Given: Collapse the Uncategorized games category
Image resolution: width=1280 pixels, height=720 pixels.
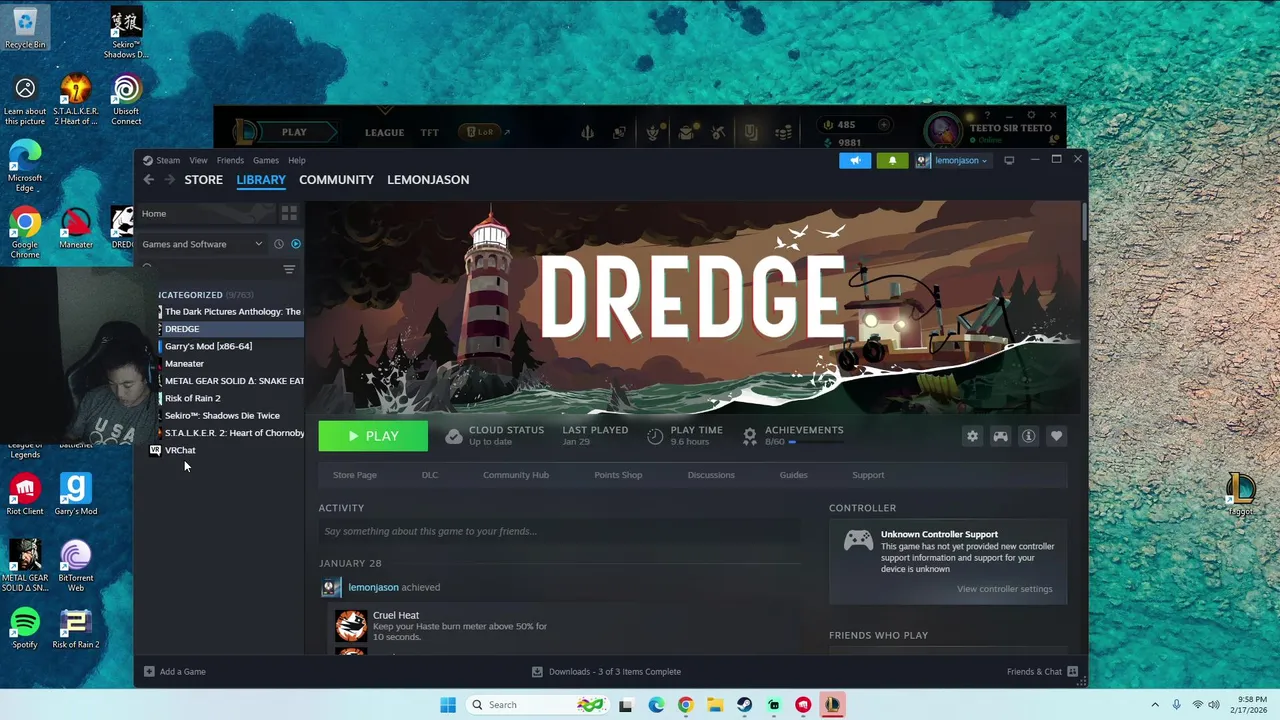Looking at the screenshot, I should (205, 295).
